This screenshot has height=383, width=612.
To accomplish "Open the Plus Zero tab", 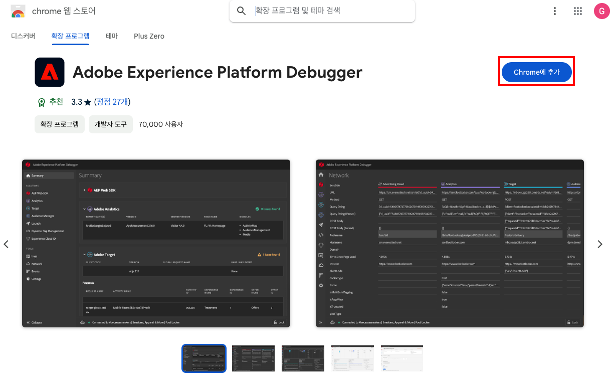I will tap(149, 36).
